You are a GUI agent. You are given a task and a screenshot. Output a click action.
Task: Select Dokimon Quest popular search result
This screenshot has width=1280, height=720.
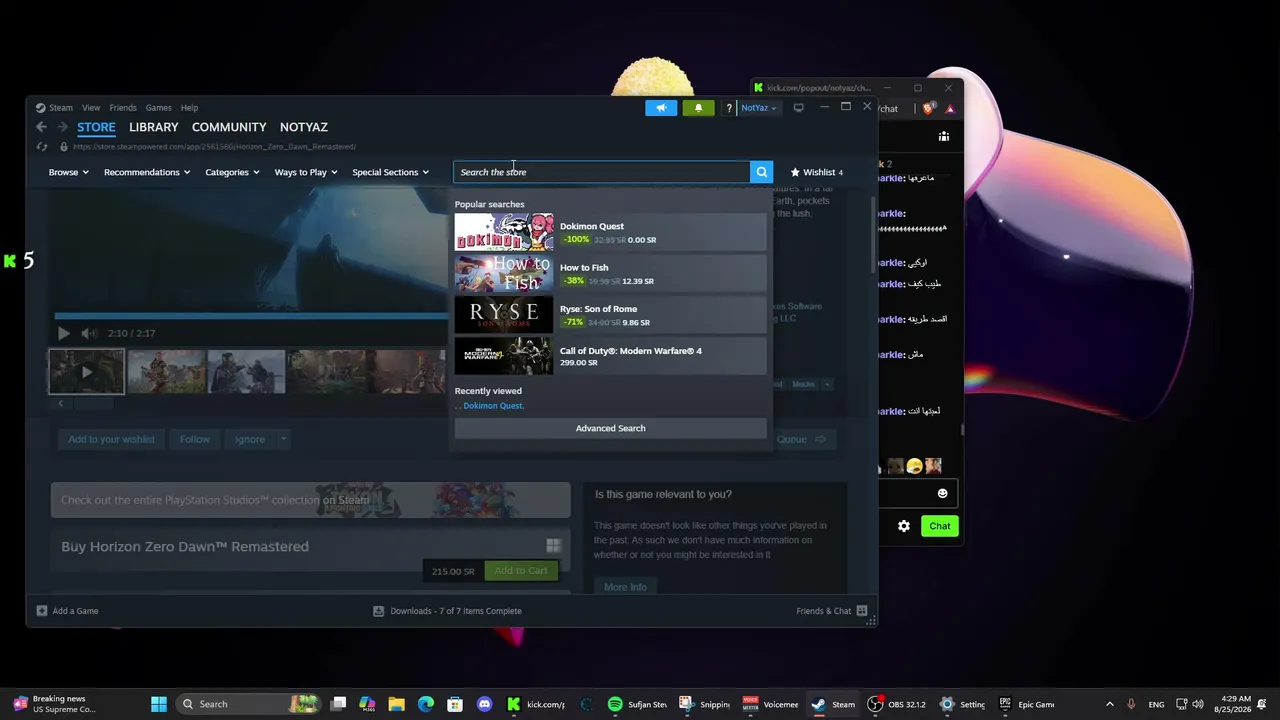(x=610, y=232)
